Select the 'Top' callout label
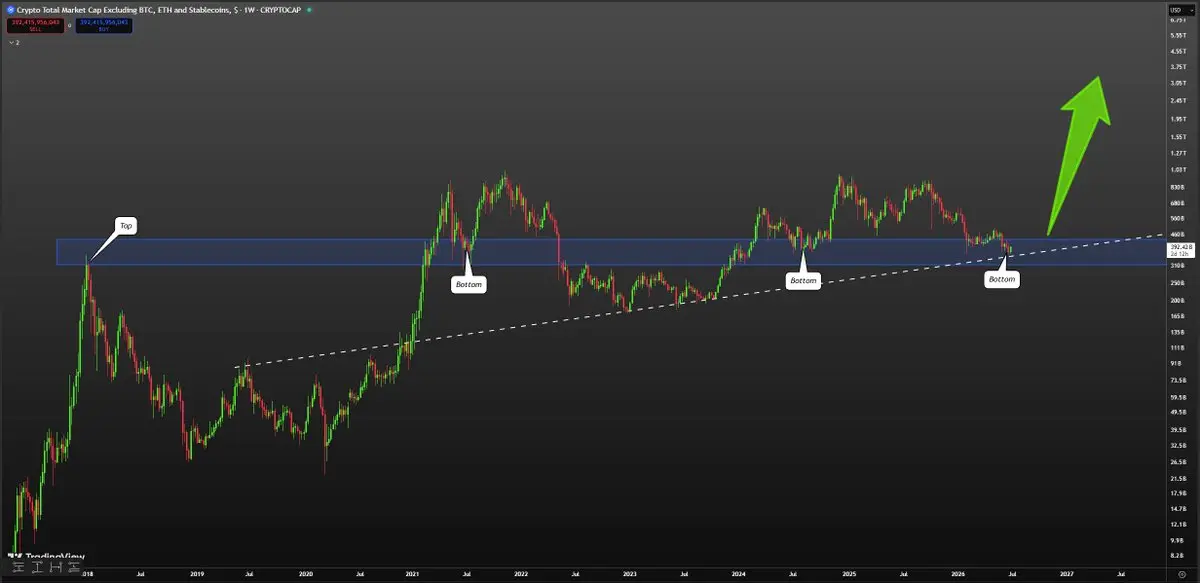Image resolution: width=1200 pixels, height=583 pixels. 126,226
